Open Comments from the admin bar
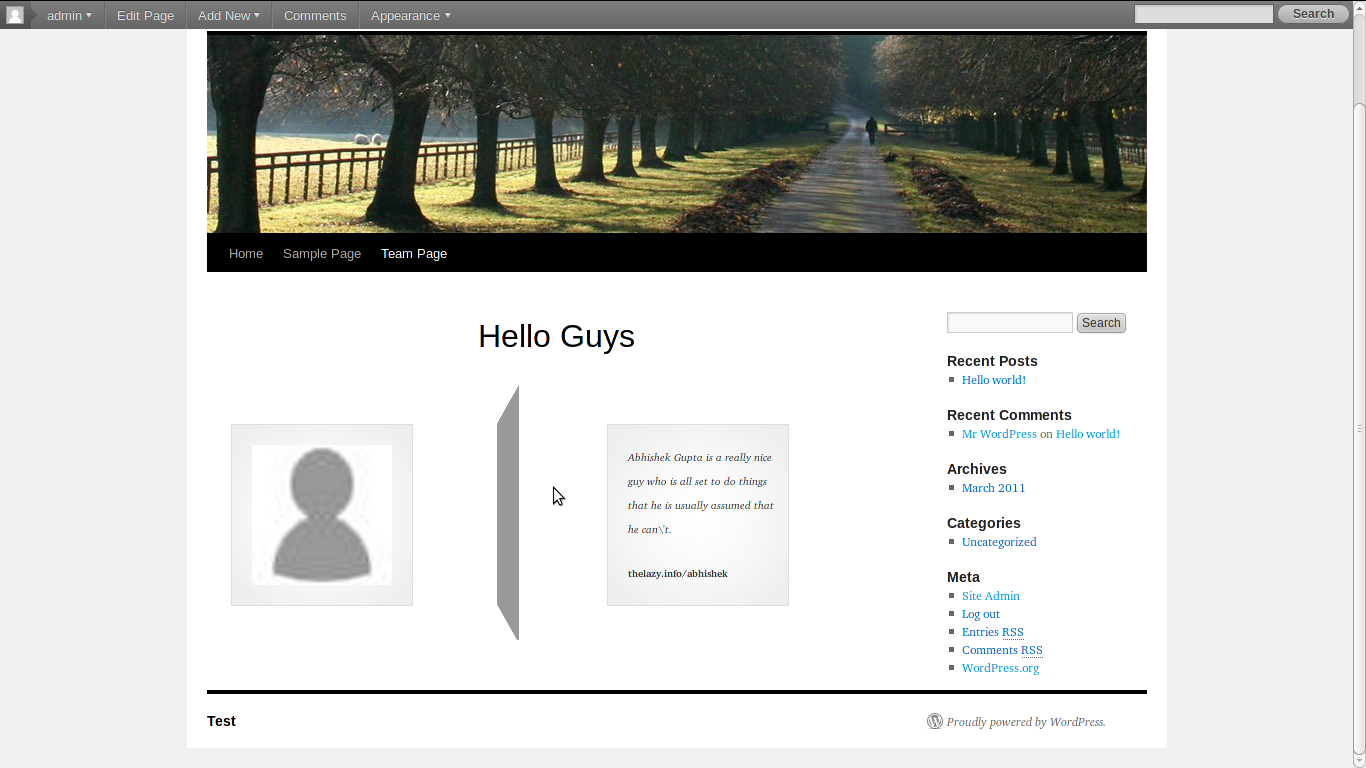 (x=315, y=15)
